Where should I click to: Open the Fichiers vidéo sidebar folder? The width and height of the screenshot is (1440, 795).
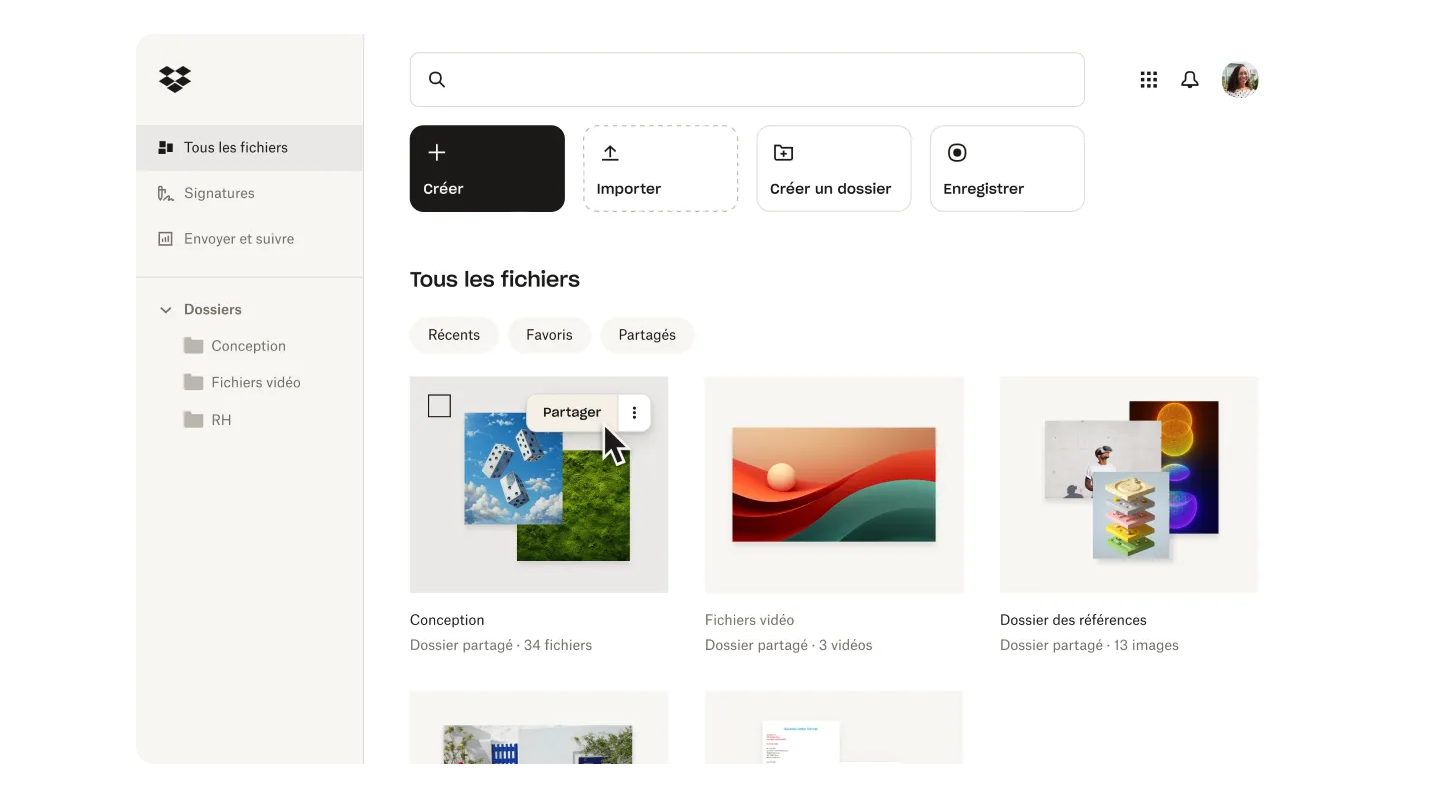click(255, 382)
